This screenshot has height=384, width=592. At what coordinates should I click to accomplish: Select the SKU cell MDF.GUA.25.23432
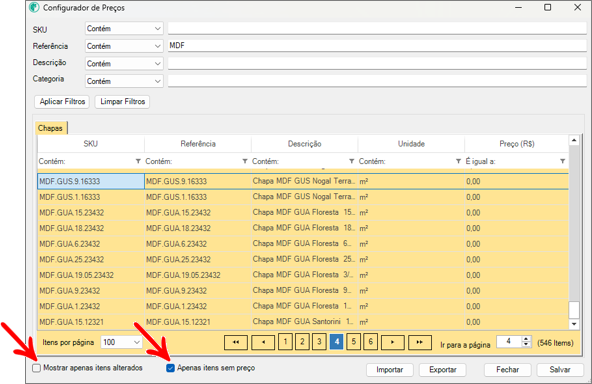[x=91, y=259]
